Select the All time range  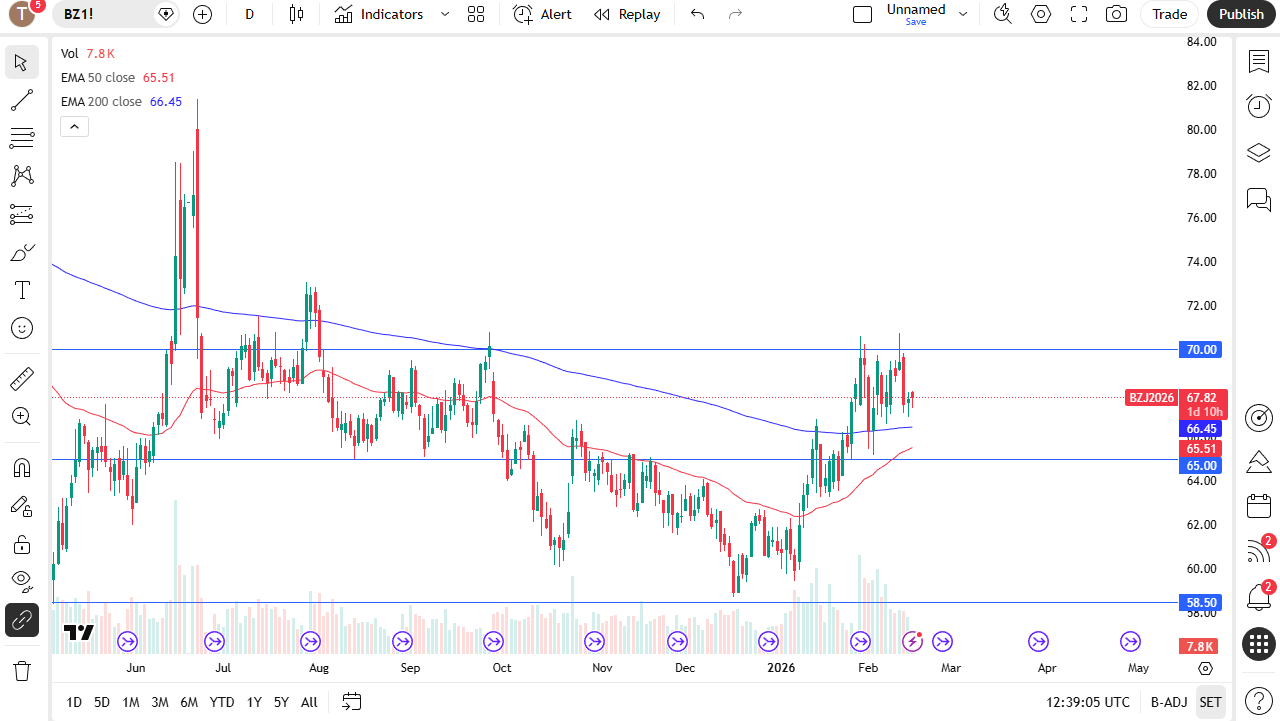(x=309, y=702)
